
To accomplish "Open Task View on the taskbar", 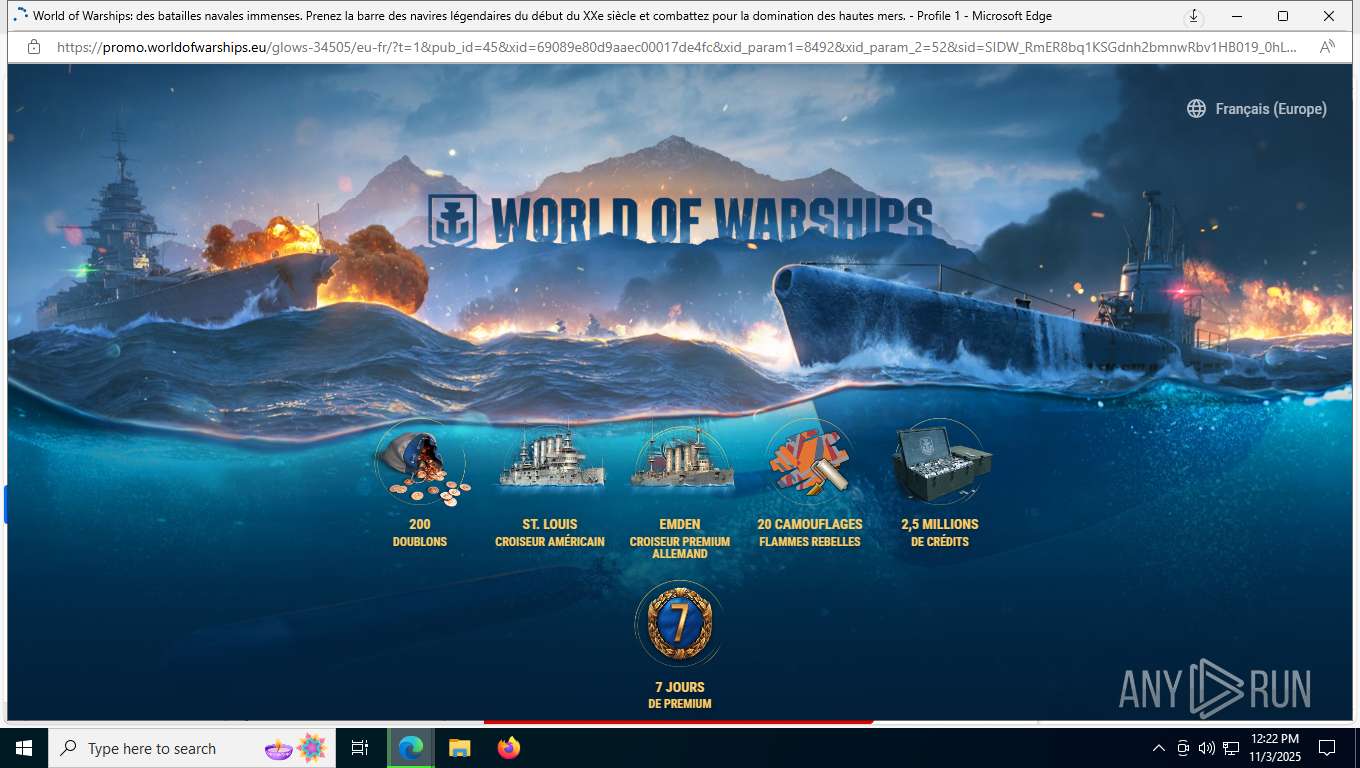I will (x=361, y=748).
